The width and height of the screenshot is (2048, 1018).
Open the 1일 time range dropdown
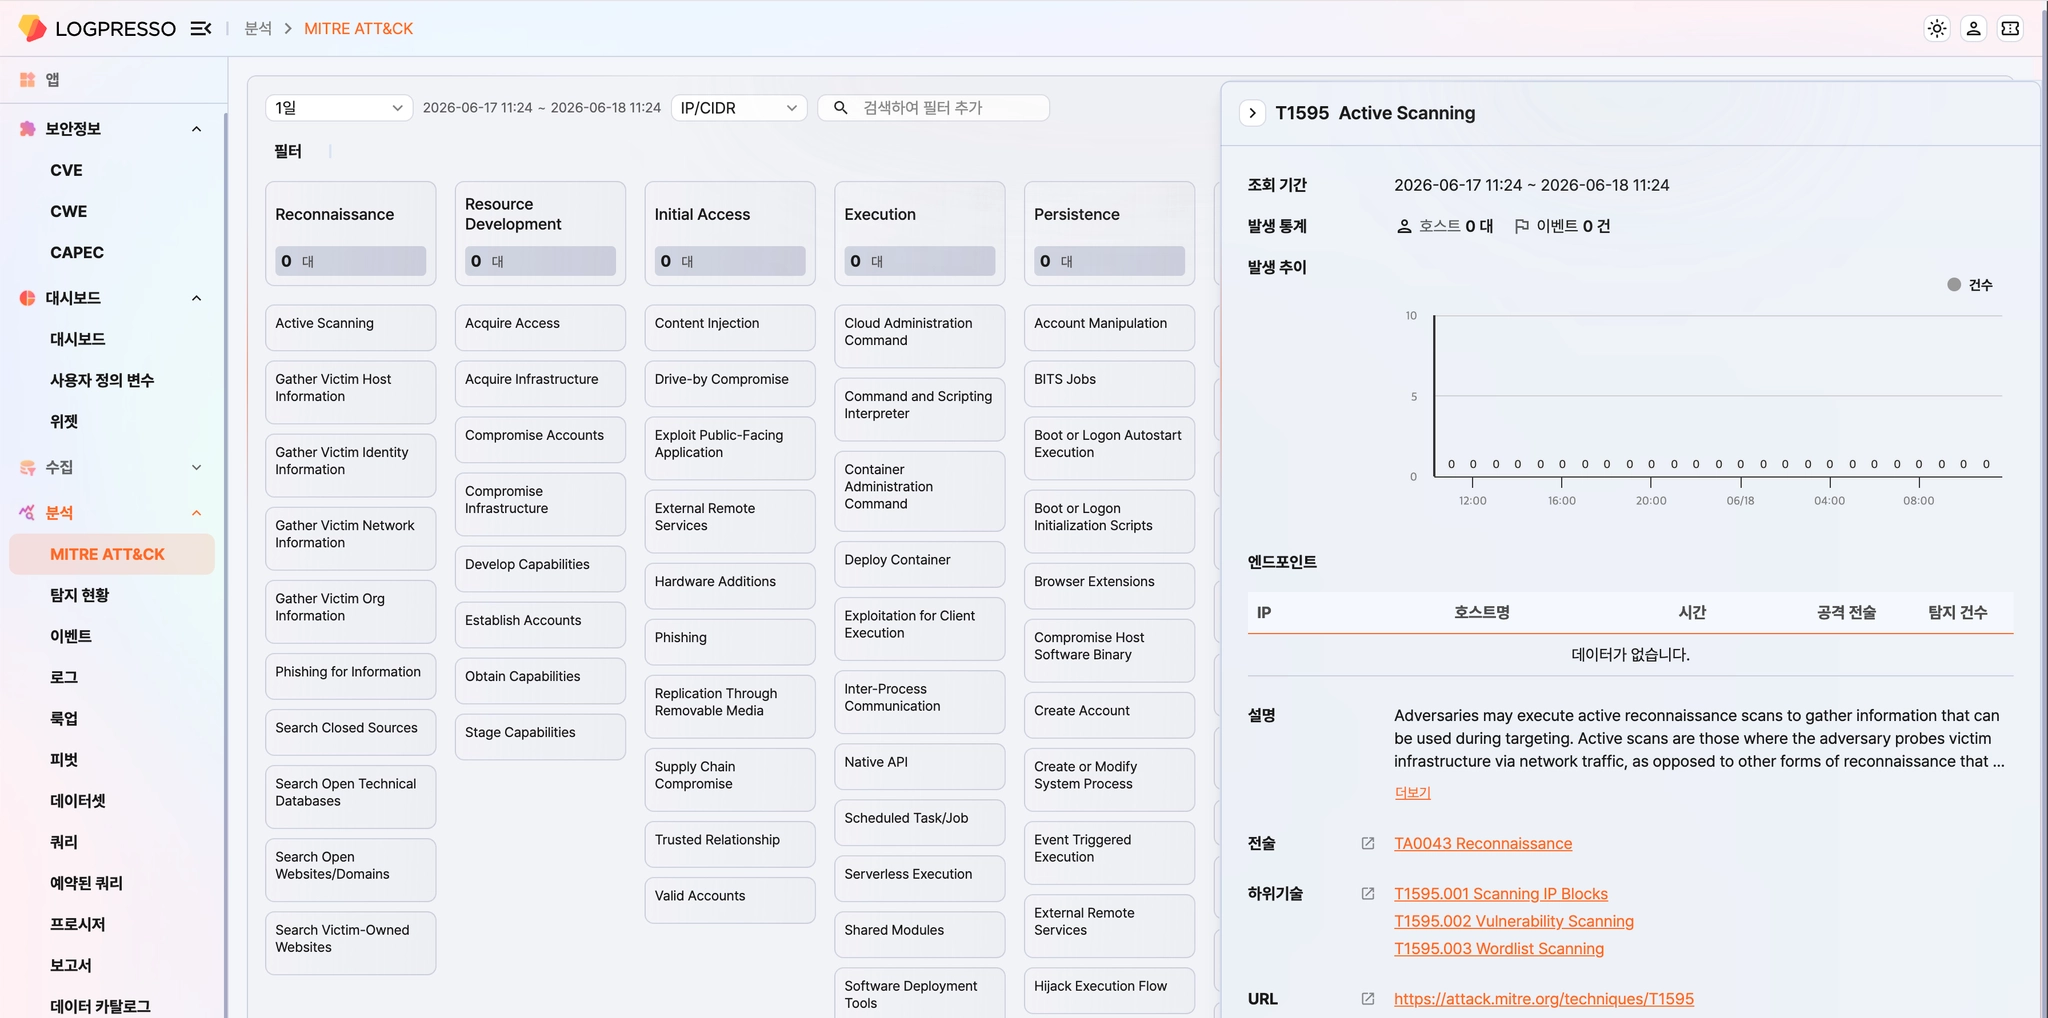coord(339,108)
